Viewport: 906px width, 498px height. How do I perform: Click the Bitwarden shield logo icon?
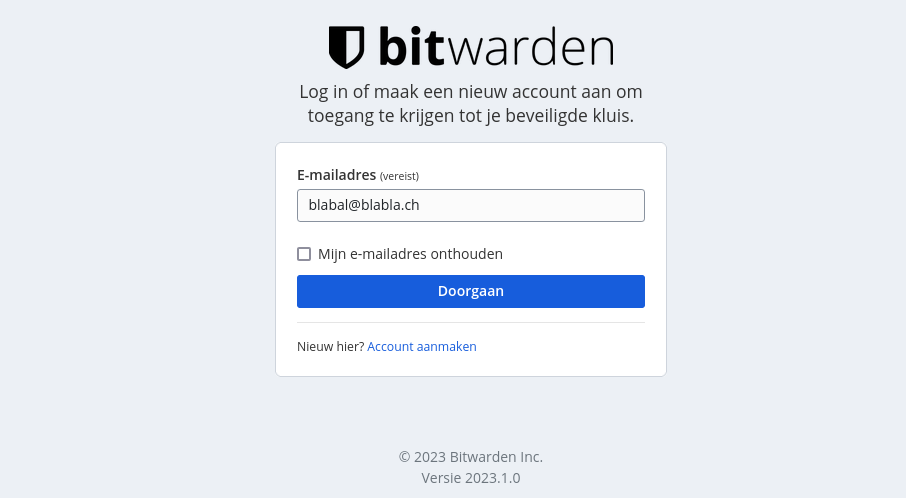pos(346,47)
